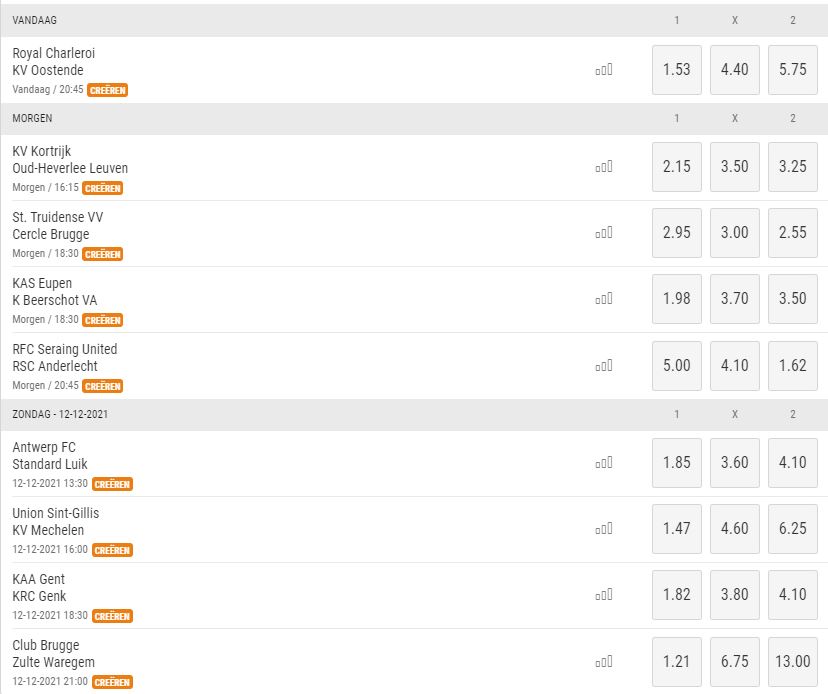Viewport: 828px width, 694px height.
Task: Click stats bars icon for St. Truidense VV
Action: coord(604,233)
